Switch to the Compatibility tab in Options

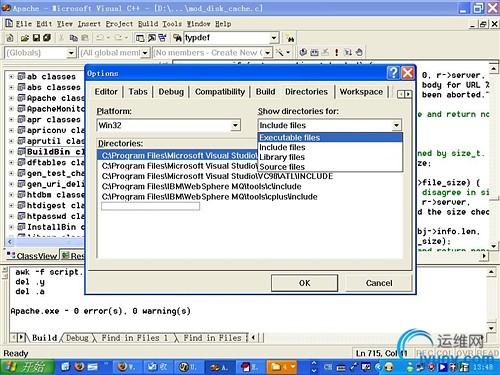220,92
